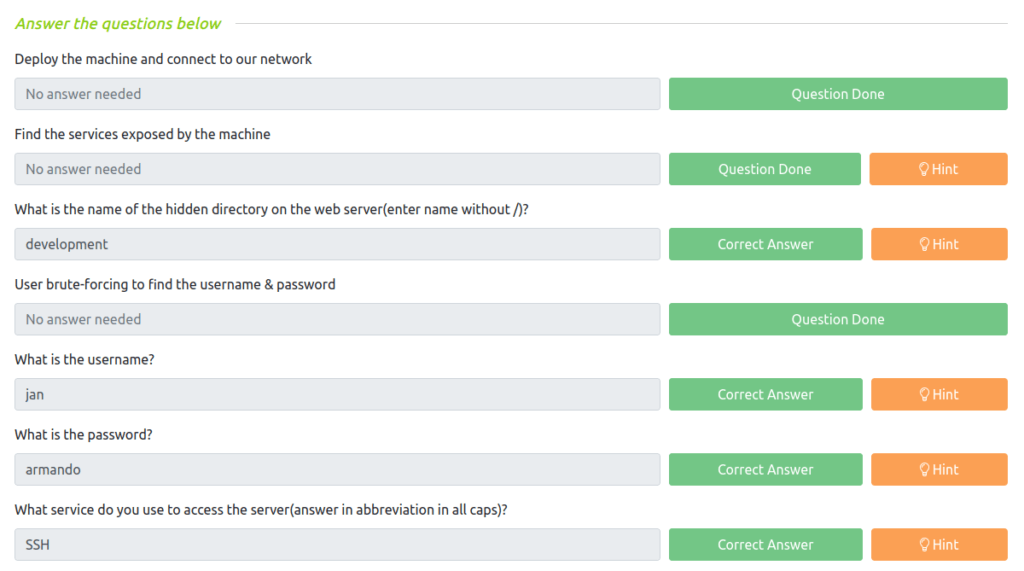Focus the password field containing armando
Image resolution: width=1024 pixels, height=571 pixels.
[337, 470]
